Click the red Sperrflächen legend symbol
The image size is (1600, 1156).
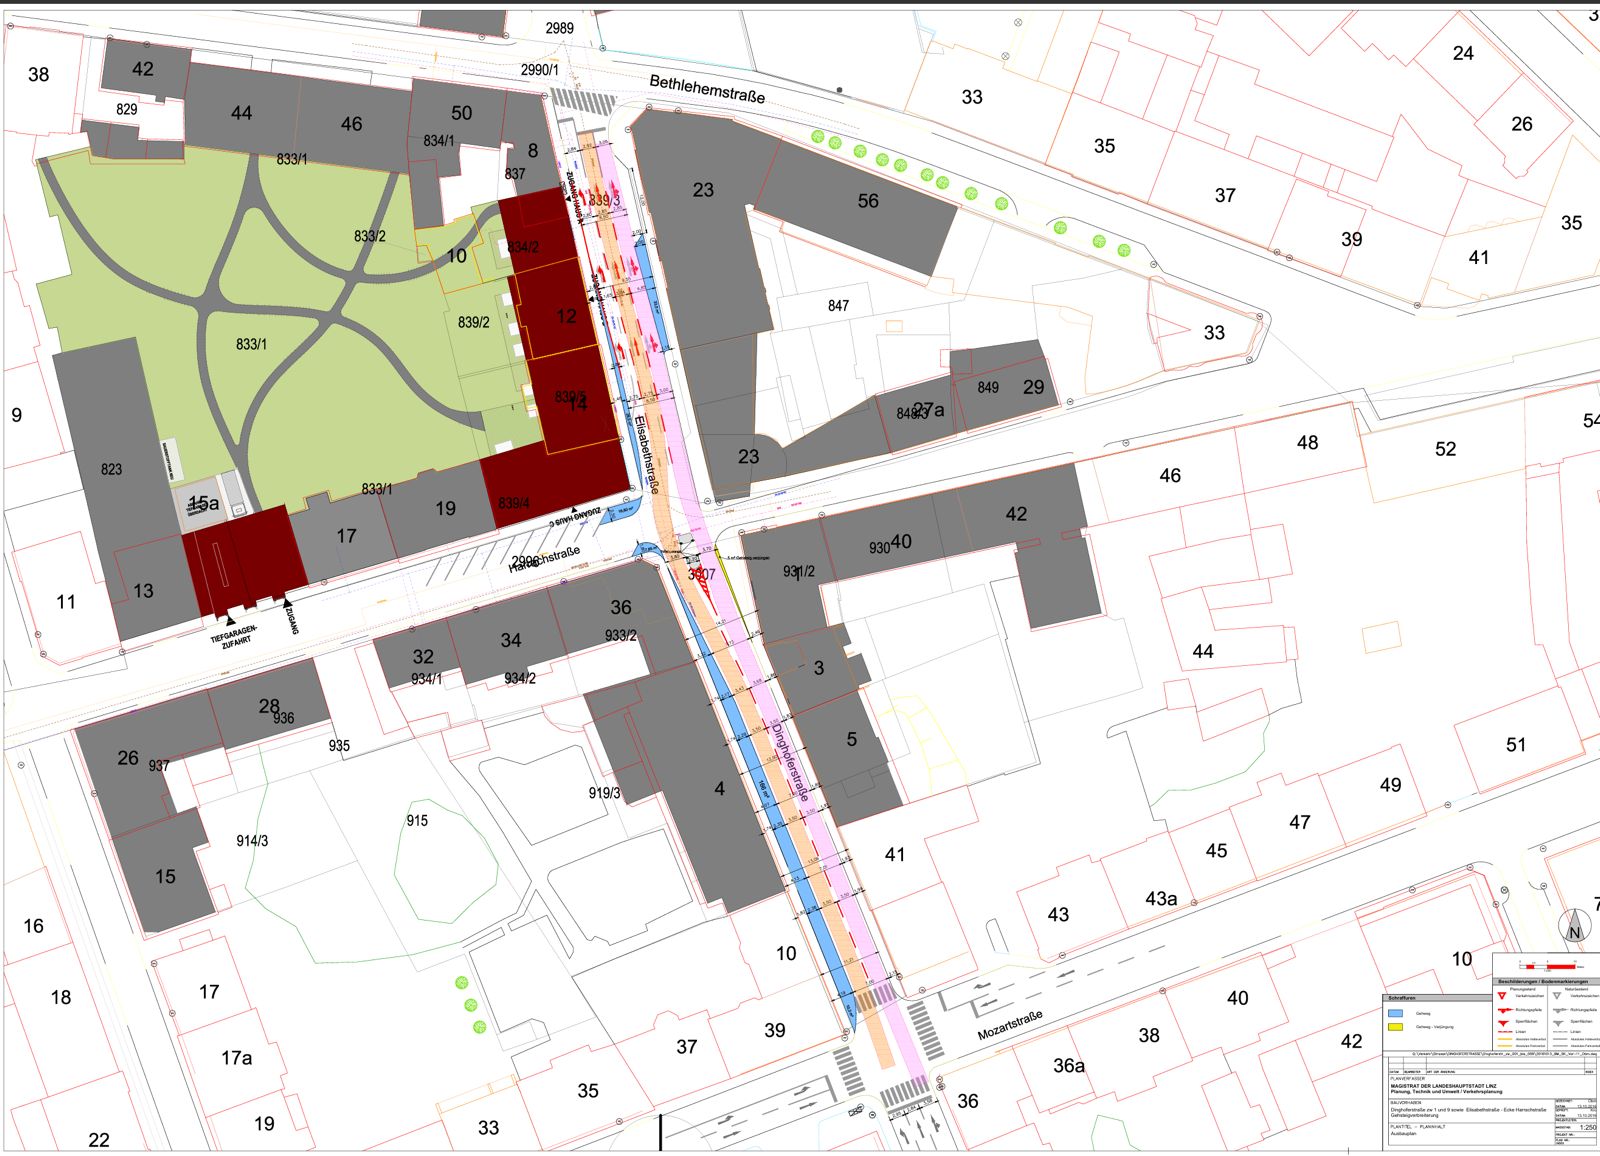pyautogui.click(x=1503, y=1023)
